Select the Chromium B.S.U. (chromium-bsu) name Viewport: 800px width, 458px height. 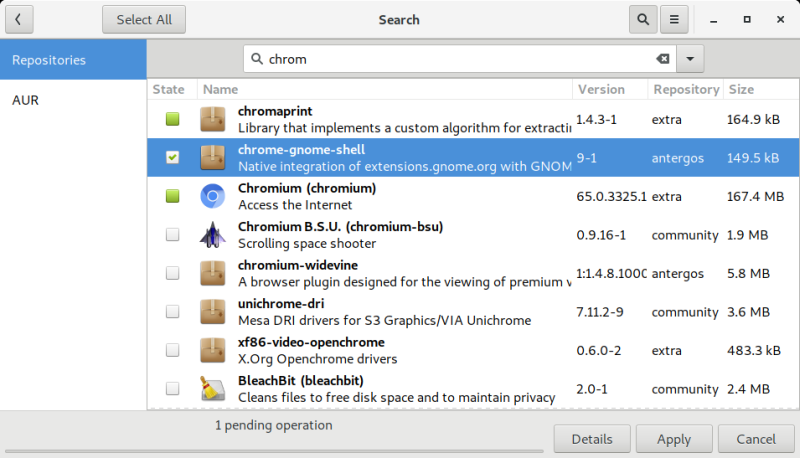340,226
